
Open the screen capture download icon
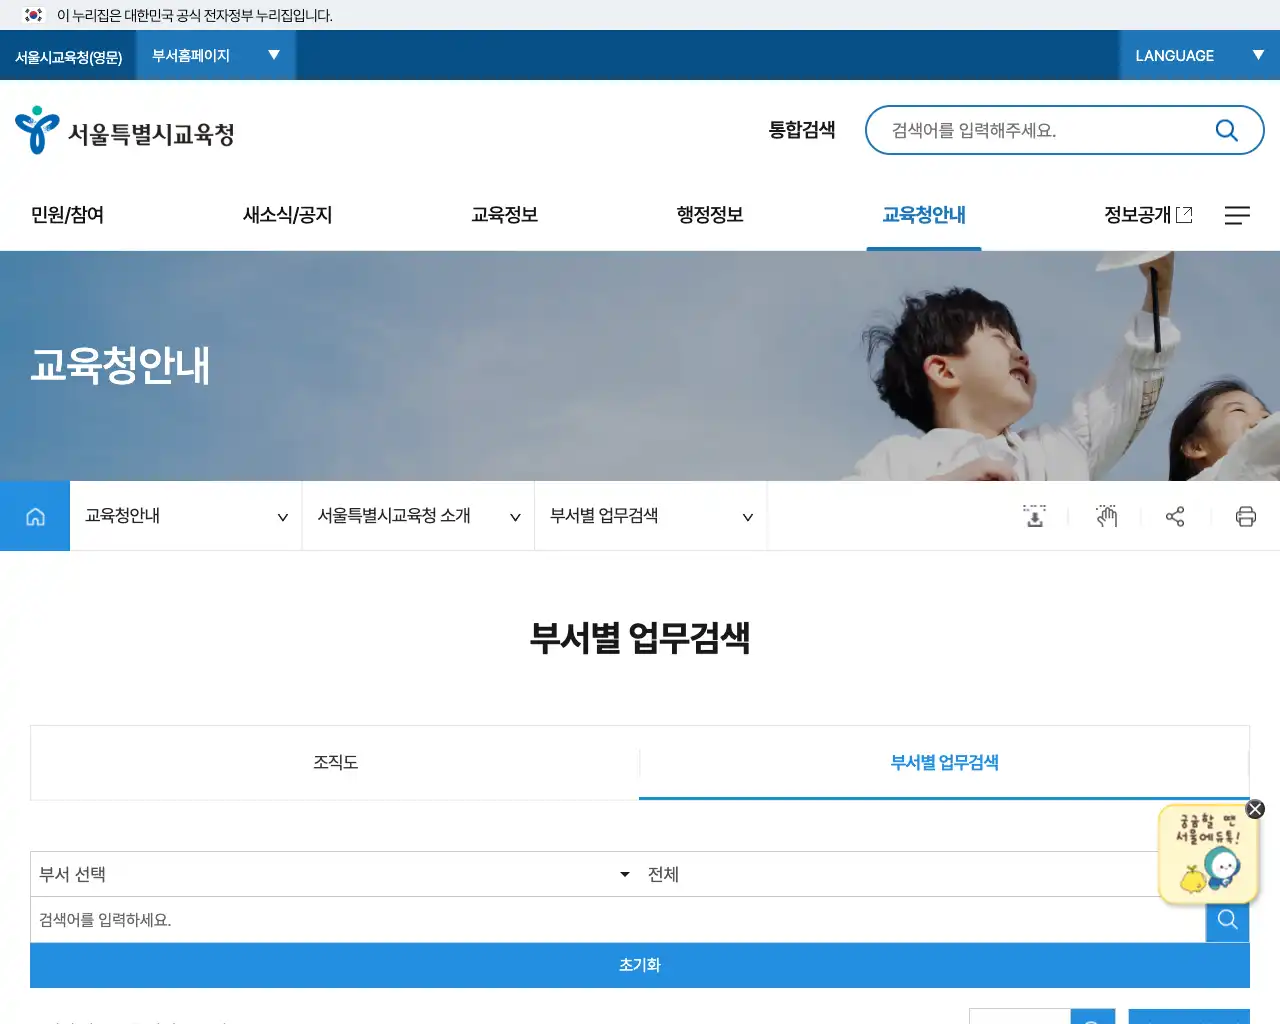pyautogui.click(x=1034, y=516)
